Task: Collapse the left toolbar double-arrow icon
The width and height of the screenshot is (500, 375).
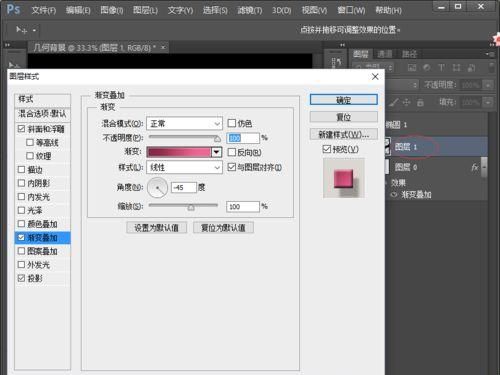Action: pos(7,45)
